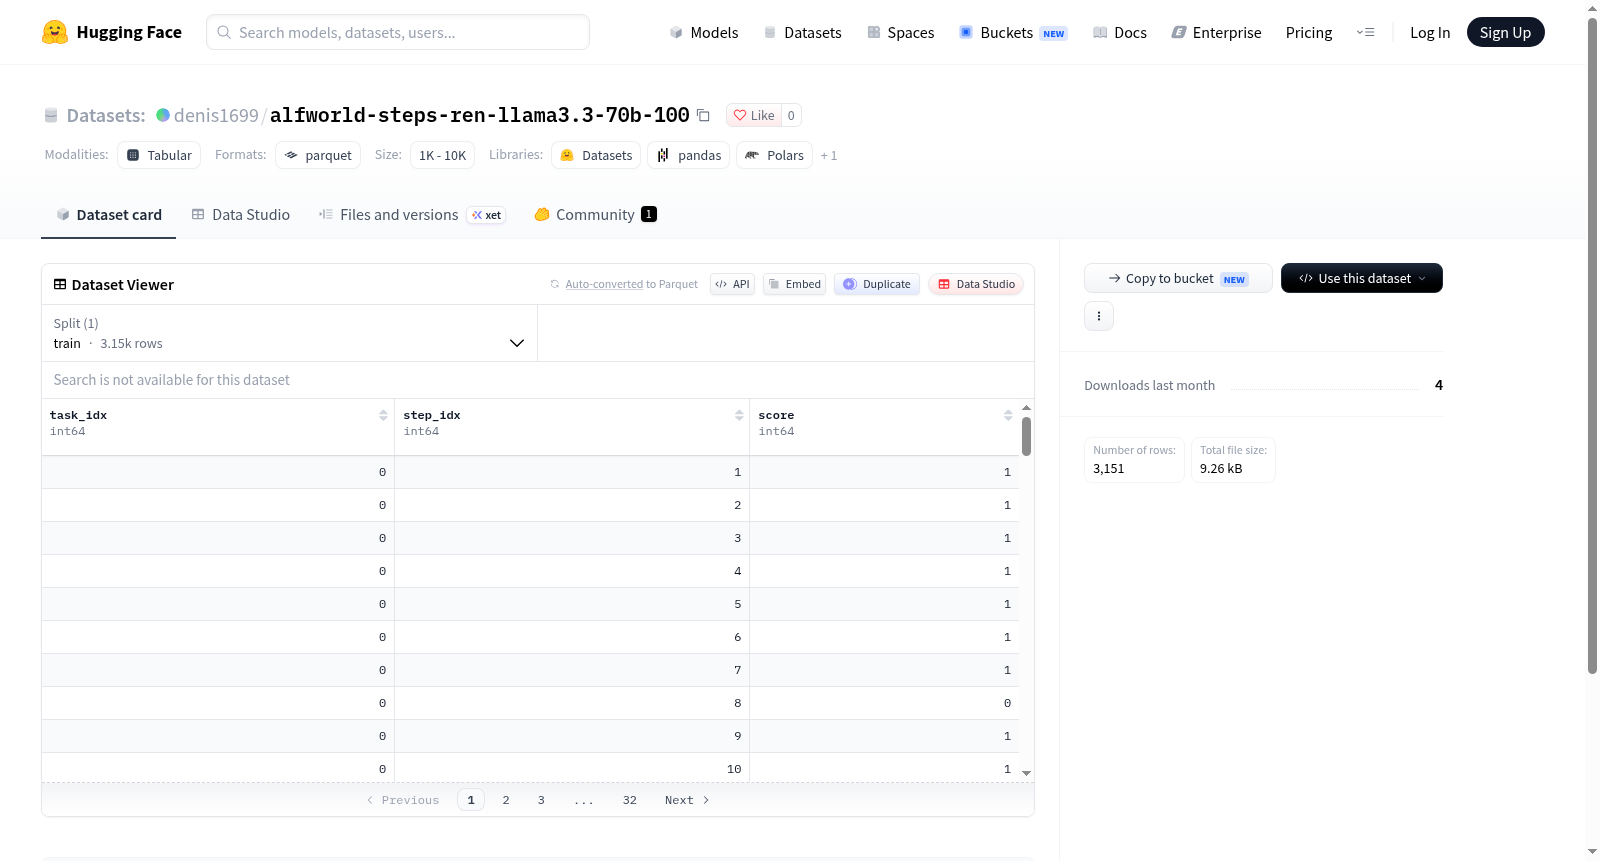The width and height of the screenshot is (1600, 861).
Task: Click the page vertical scrollbar
Action: pyautogui.click(x=1592, y=345)
